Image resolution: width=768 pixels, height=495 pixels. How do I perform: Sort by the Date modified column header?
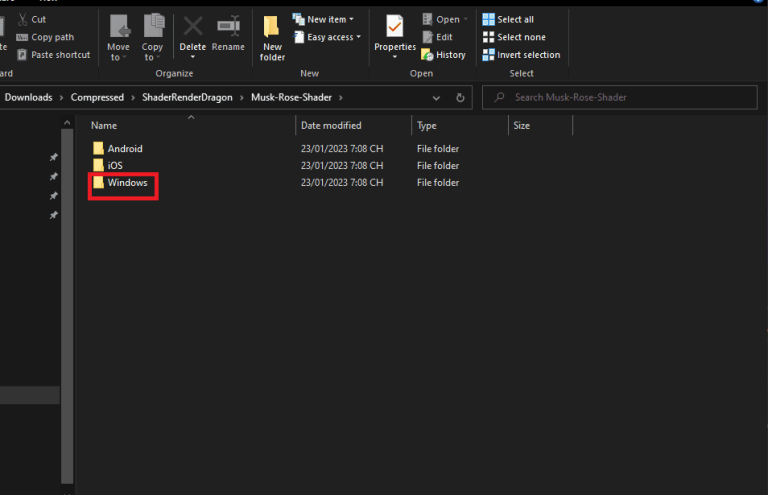click(x=331, y=126)
